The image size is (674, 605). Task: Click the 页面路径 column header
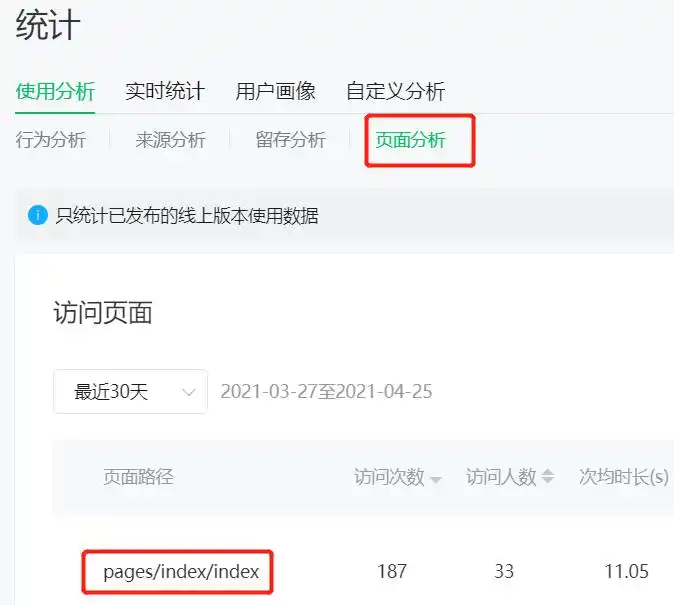(138, 477)
